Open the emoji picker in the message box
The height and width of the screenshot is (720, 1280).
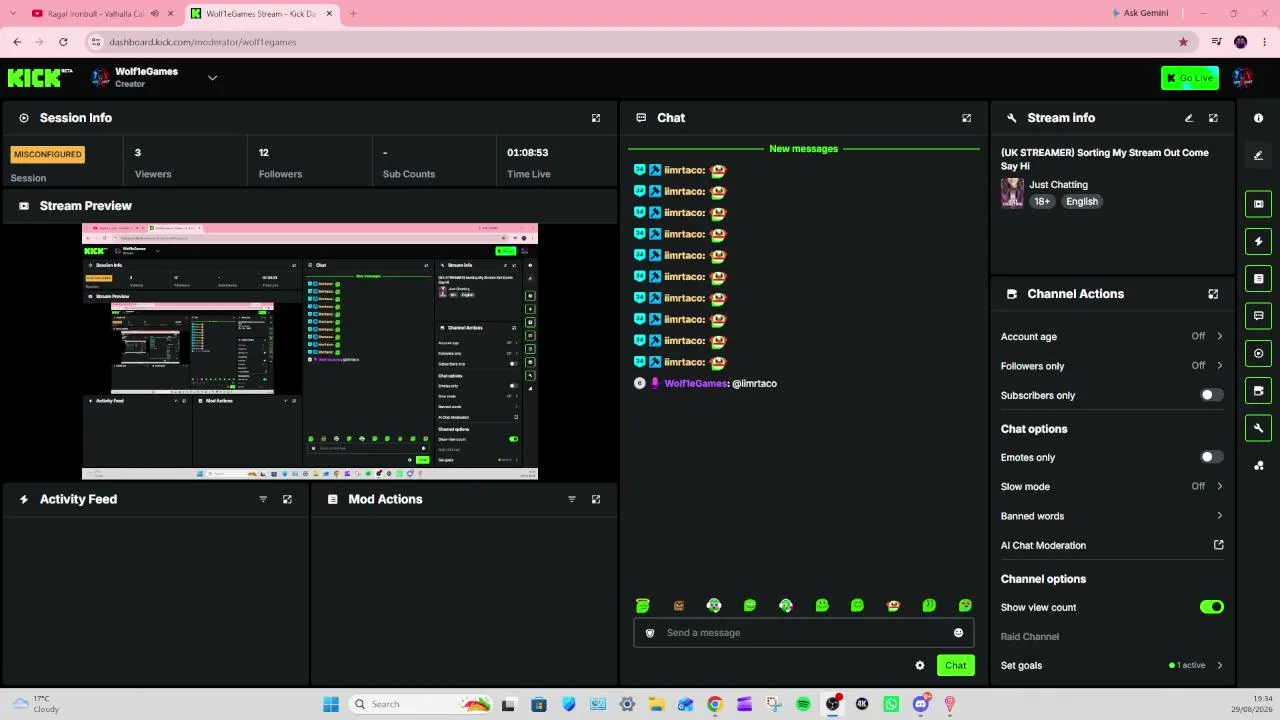pyautogui.click(x=958, y=633)
